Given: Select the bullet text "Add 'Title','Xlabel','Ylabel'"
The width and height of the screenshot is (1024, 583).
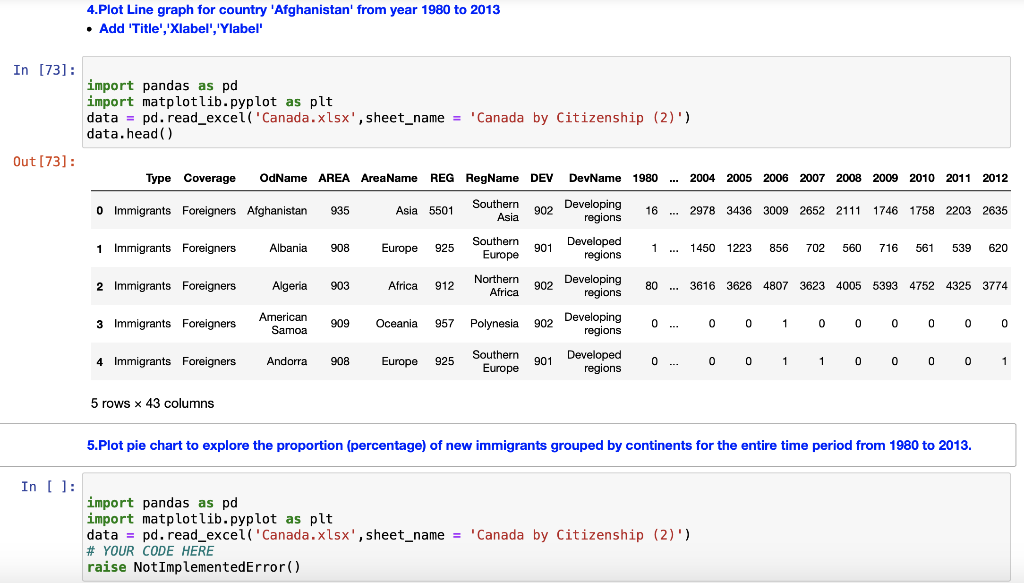Looking at the screenshot, I should (x=181, y=29).
